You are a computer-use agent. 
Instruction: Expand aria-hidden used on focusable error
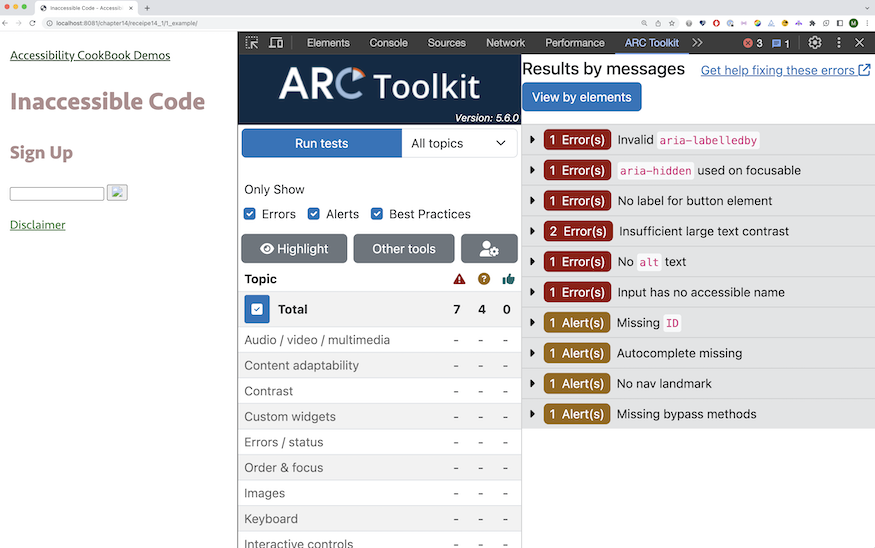tap(532, 170)
